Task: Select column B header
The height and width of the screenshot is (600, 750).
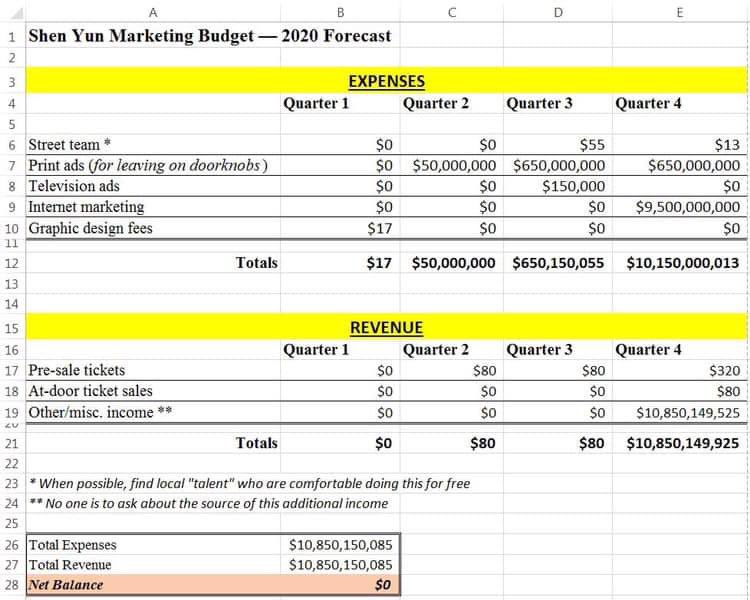Action: point(341,12)
